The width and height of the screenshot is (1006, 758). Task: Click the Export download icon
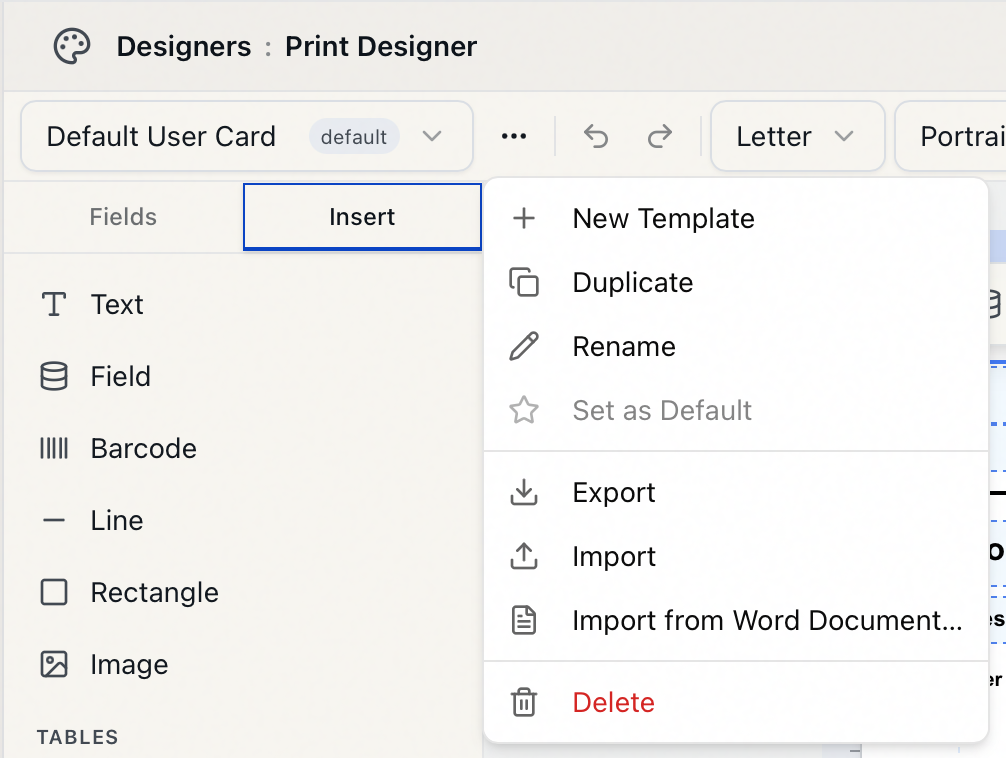pyautogui.click(x=524, y=492)
